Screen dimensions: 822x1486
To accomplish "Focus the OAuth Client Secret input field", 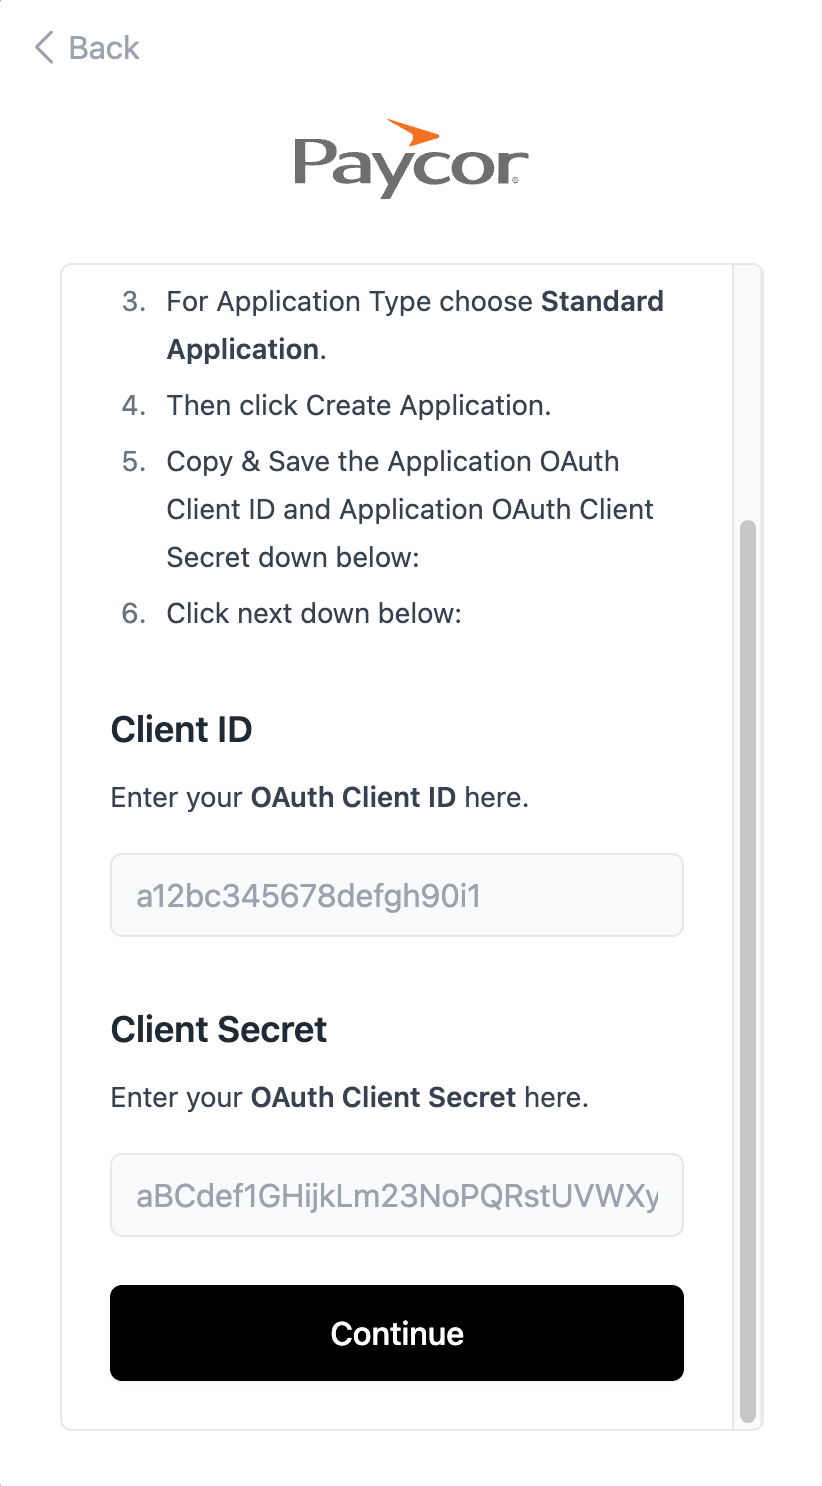I will coord(396,1195).
